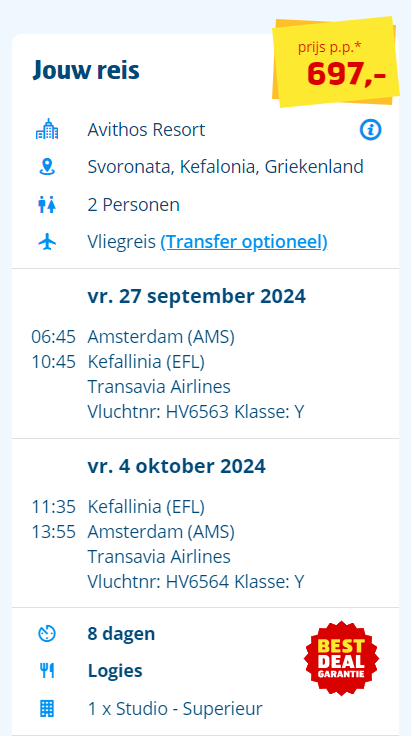Screen dimensions: 411x736
Task: Open the Transfer optioneel link
Action: (x=244, y=242)
